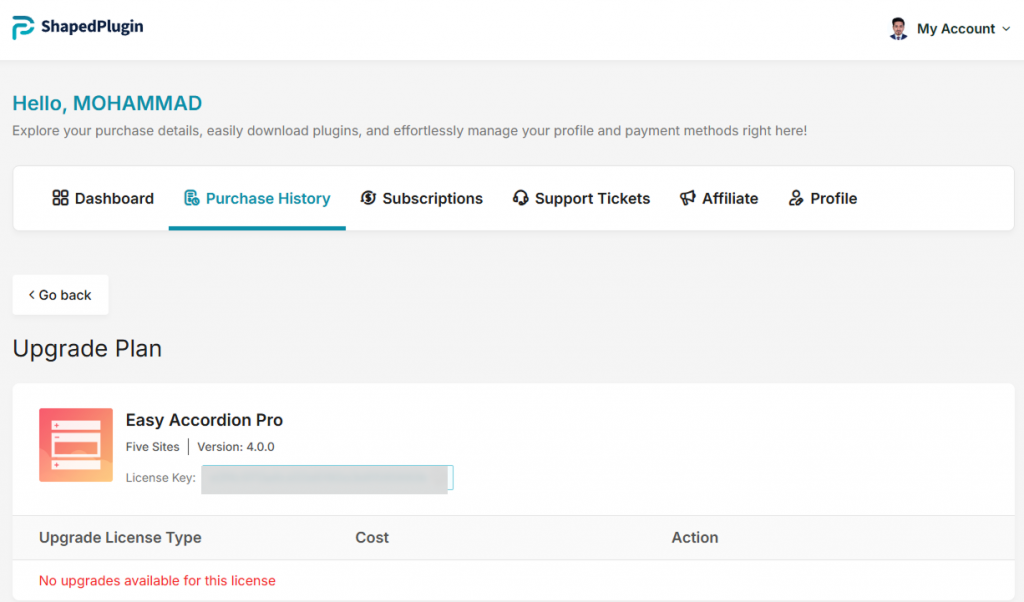
Task: Click the Support Tickets headset icon
Action: pos(521,198)
